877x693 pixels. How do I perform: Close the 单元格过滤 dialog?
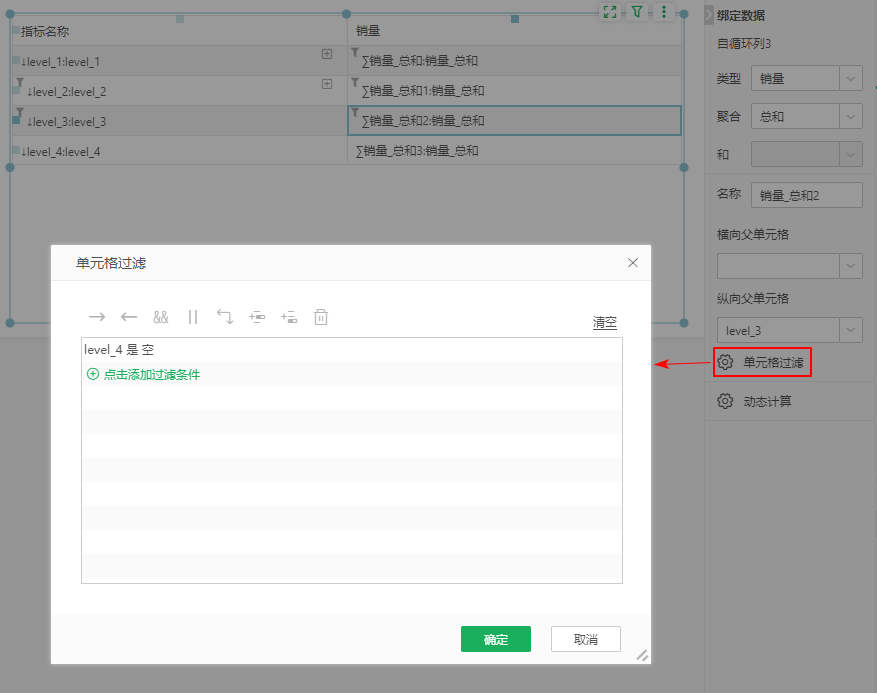pyautogui.click(x=633, y=263)
